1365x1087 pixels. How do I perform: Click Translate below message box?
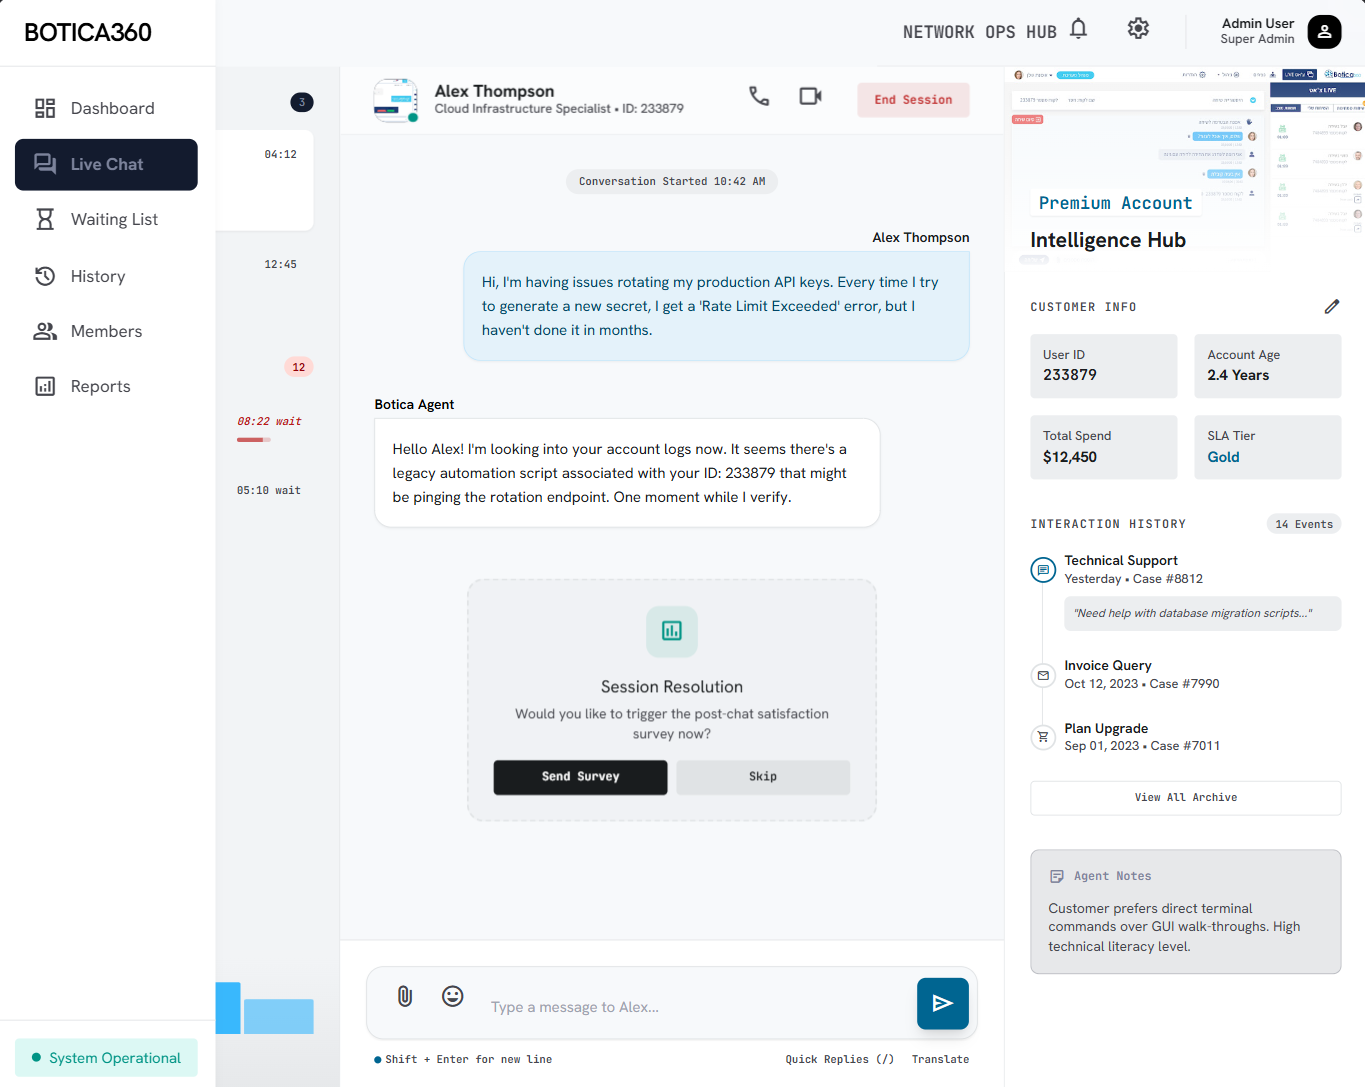coord(940,1059)
